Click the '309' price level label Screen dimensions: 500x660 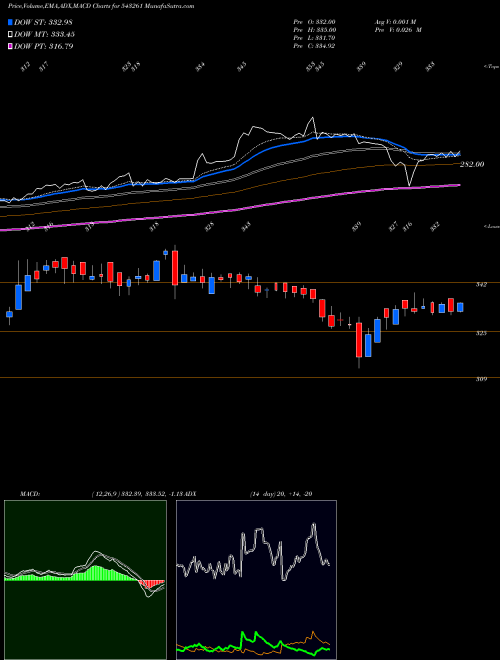coord(481,379)
